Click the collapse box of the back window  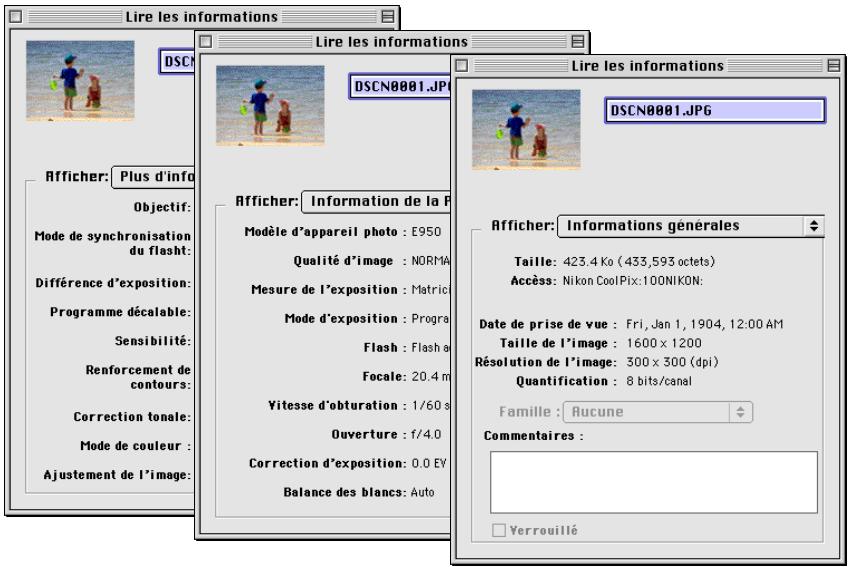coord(388,17)
